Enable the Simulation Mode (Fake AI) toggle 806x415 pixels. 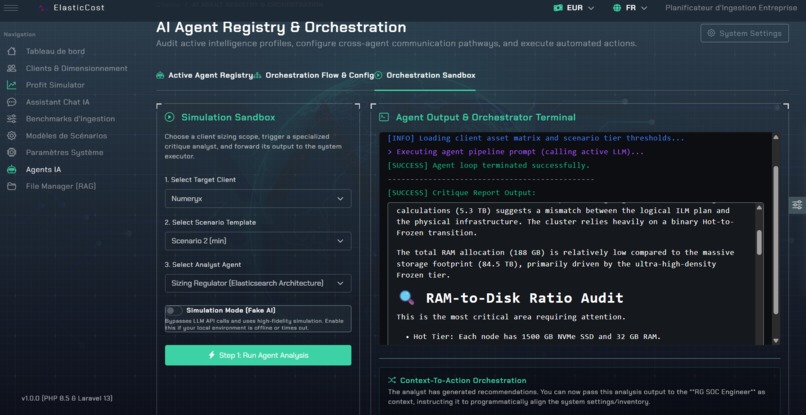174,311
